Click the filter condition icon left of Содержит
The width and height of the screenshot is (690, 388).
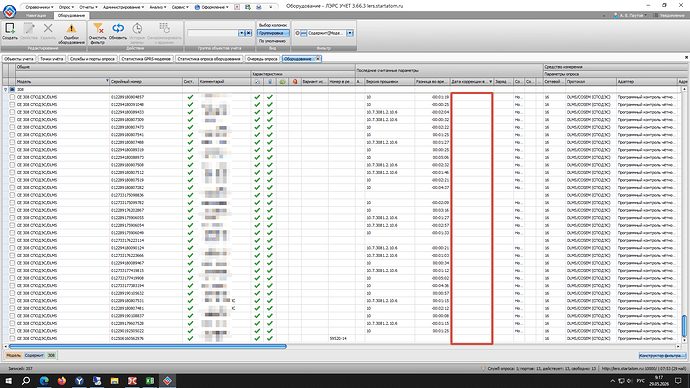click(304, 33)
